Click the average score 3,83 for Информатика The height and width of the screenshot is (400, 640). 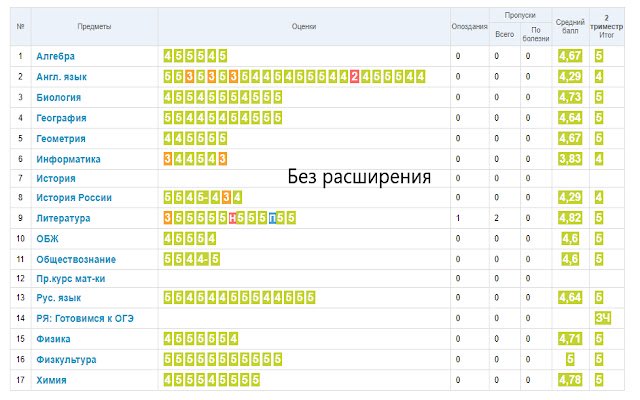[x=570, y=159]
